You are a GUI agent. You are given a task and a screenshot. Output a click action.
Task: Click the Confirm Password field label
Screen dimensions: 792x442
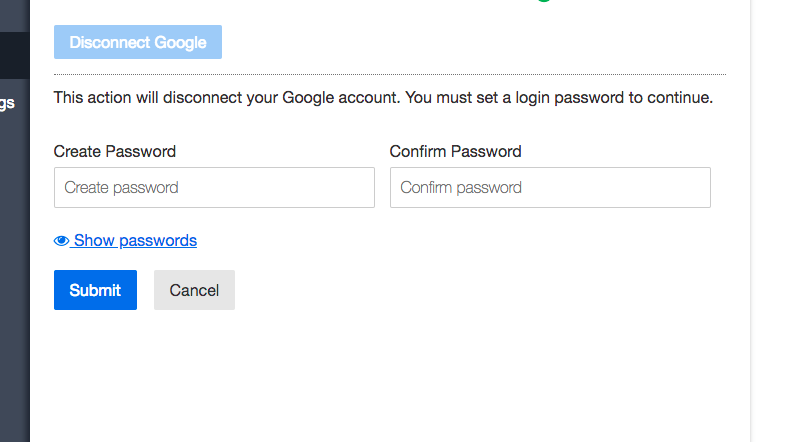click(x=455, y=152)
